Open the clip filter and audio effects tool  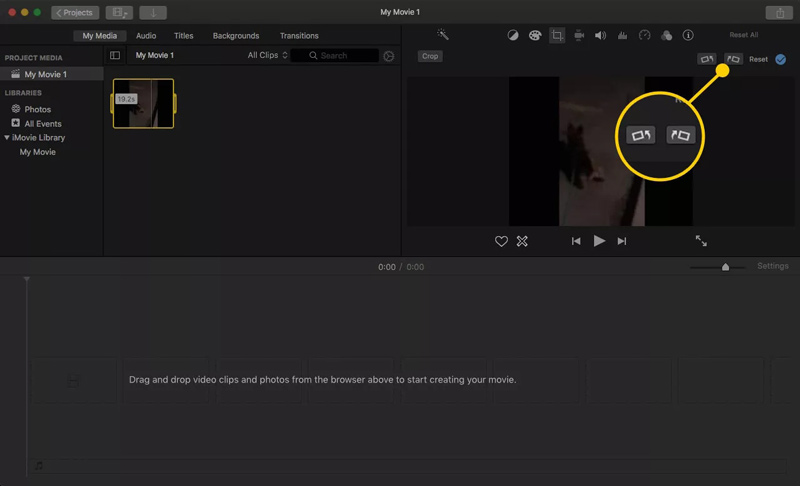click(x=666, y=36)
